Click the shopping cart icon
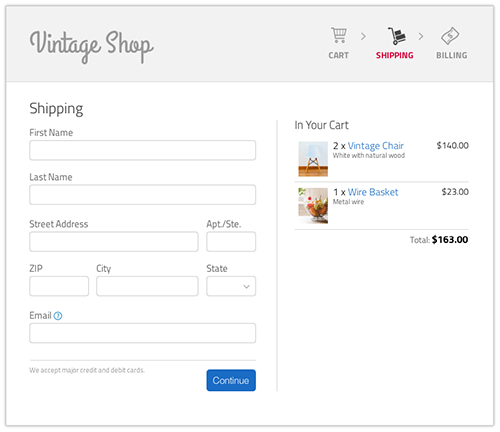The height and width of the screenshot is (432, 500). pos(339,35)
